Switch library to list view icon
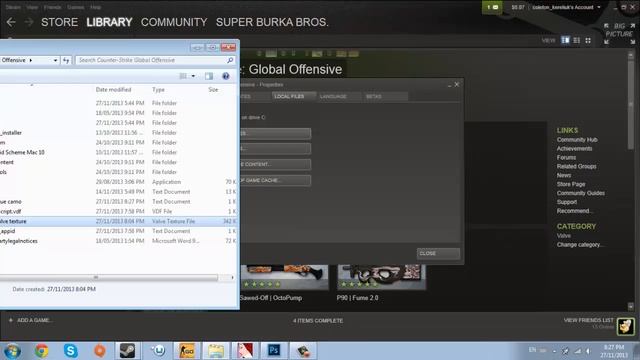640x360 pixels. [x=577, y=40]
